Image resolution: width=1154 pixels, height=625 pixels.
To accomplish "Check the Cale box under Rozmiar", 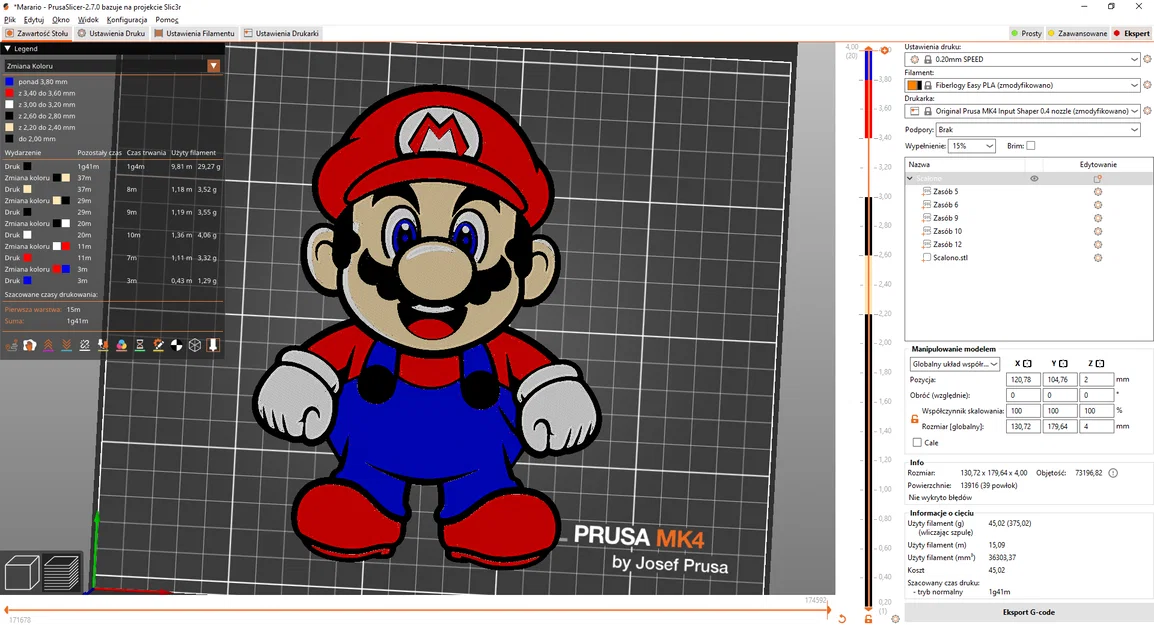I will point(918,442).
